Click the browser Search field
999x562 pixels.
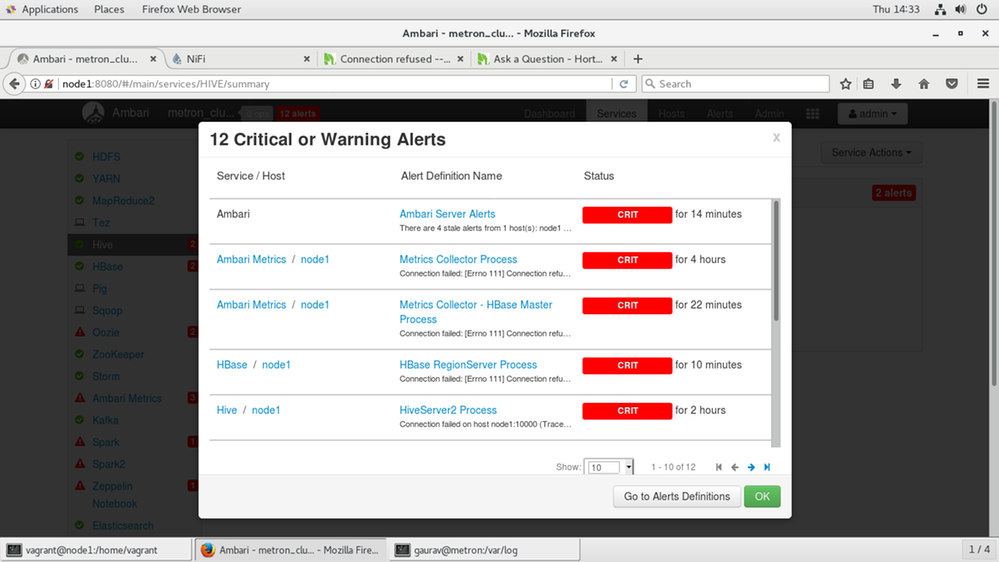(x=735, y=83)
